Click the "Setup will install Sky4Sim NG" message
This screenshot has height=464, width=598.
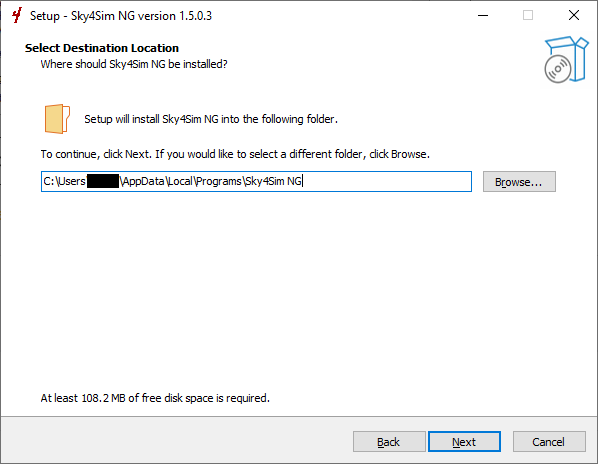click(x=211, y=119)
